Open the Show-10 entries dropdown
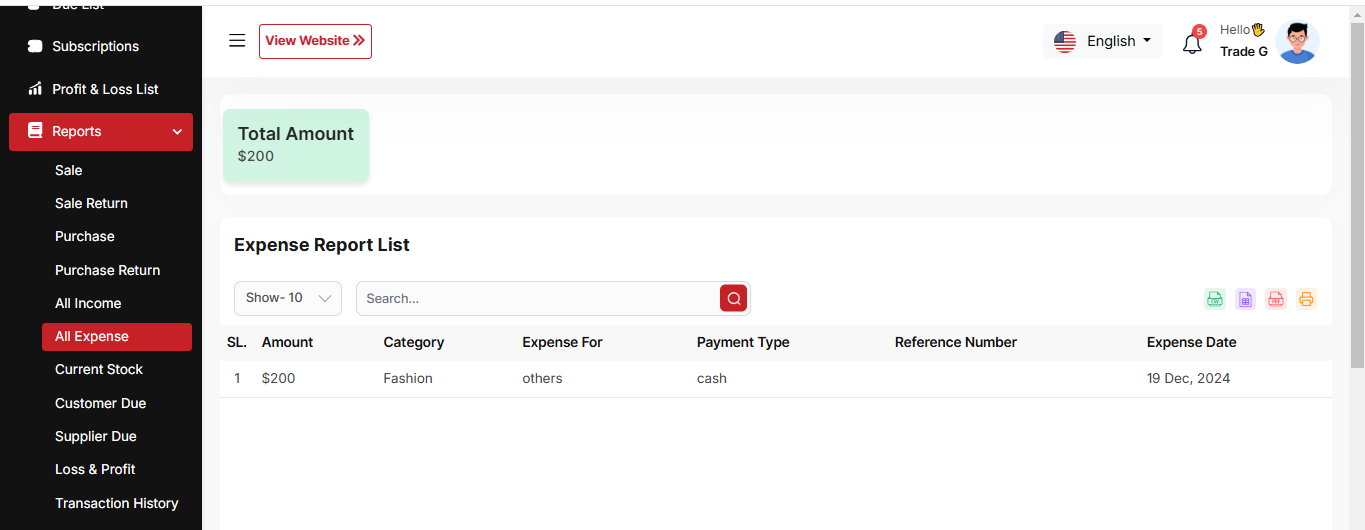The height and width of the screenshot is (530, 1365). [x=288, y=298]
